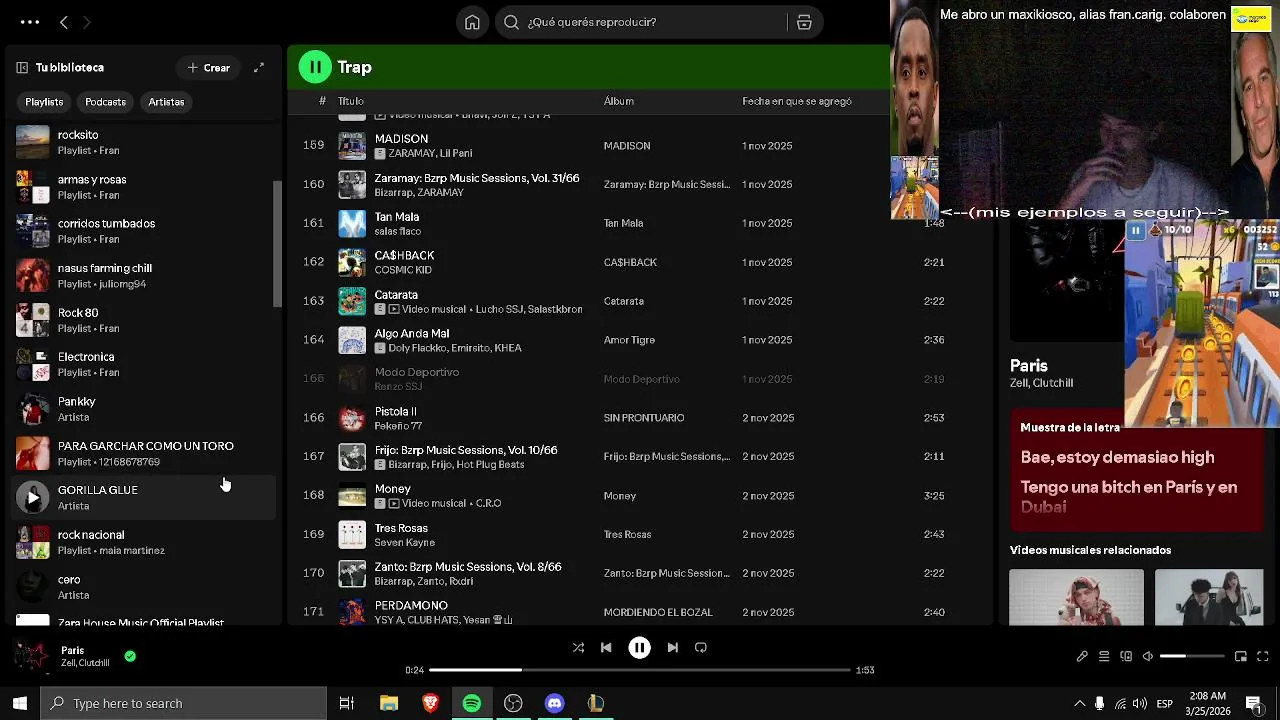Toggle the green saved checkmark for Paris
The image size is (1280, 720).
(130, 657)
